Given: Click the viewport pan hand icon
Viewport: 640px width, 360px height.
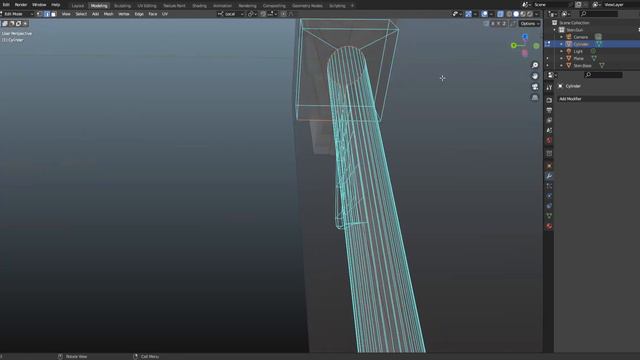Looking at the screenshot, I should pos(535,76).
